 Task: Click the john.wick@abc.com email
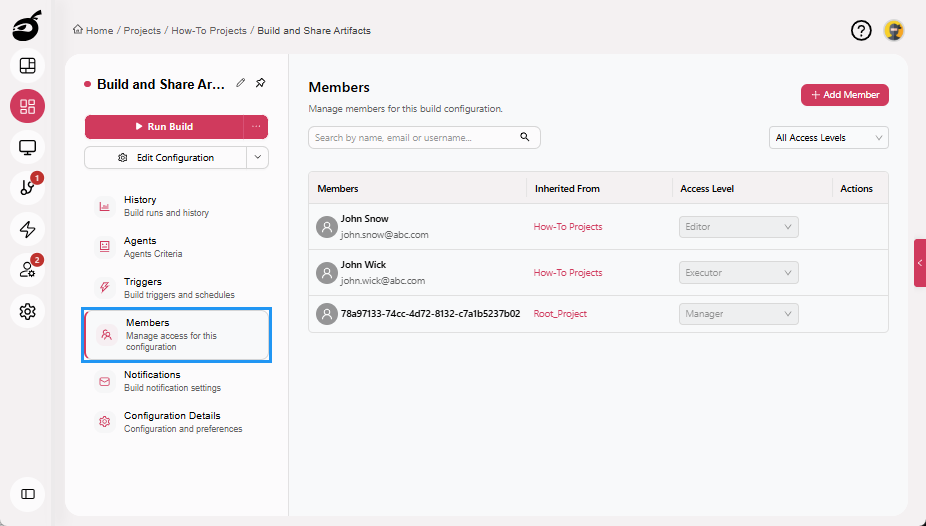383,281
